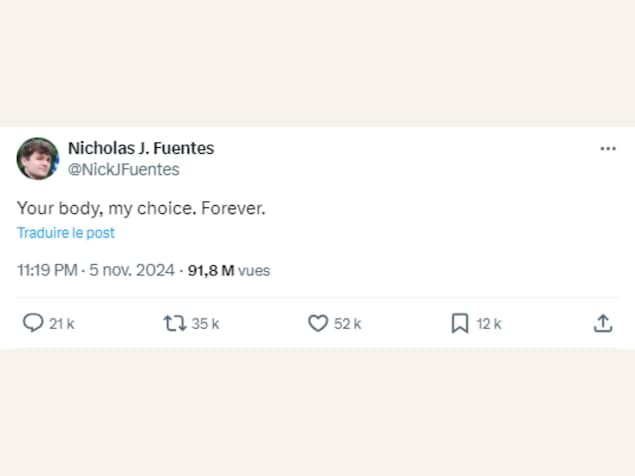Repost the tweet using the retweet icon
This screenshot has height=476, width=635.
174,323
